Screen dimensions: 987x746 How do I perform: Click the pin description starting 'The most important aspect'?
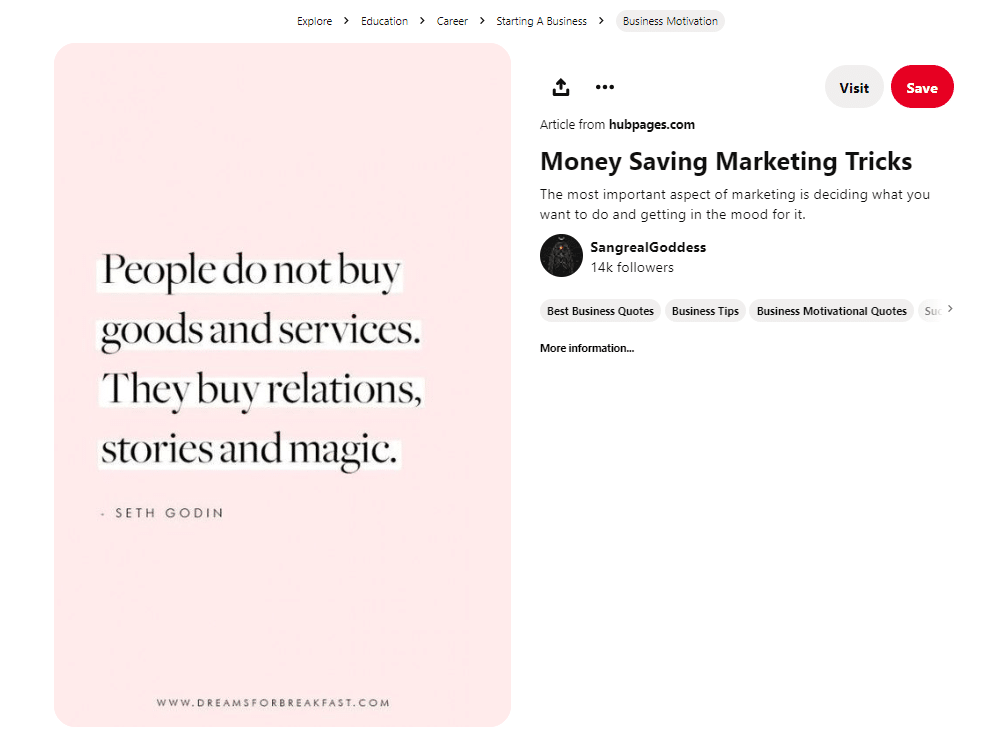(735, 204)
